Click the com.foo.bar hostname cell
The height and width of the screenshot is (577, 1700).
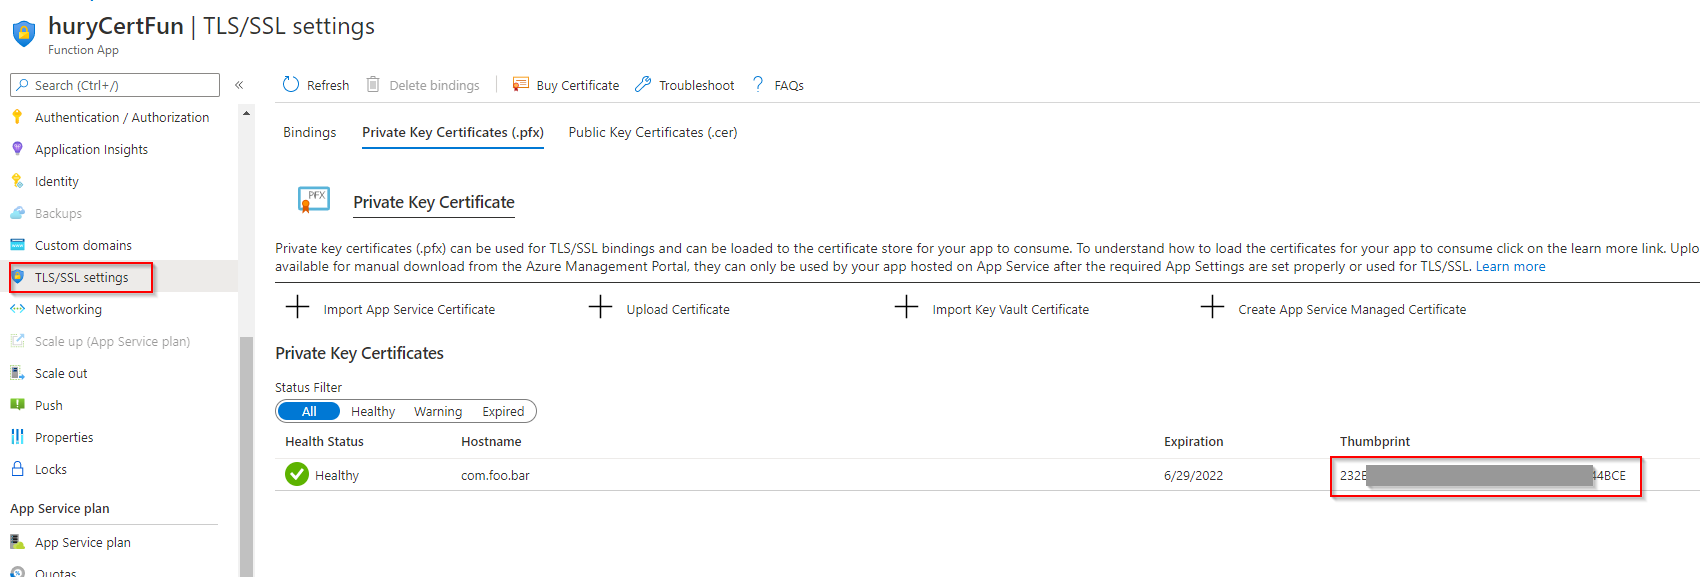[x=495, y=475]
